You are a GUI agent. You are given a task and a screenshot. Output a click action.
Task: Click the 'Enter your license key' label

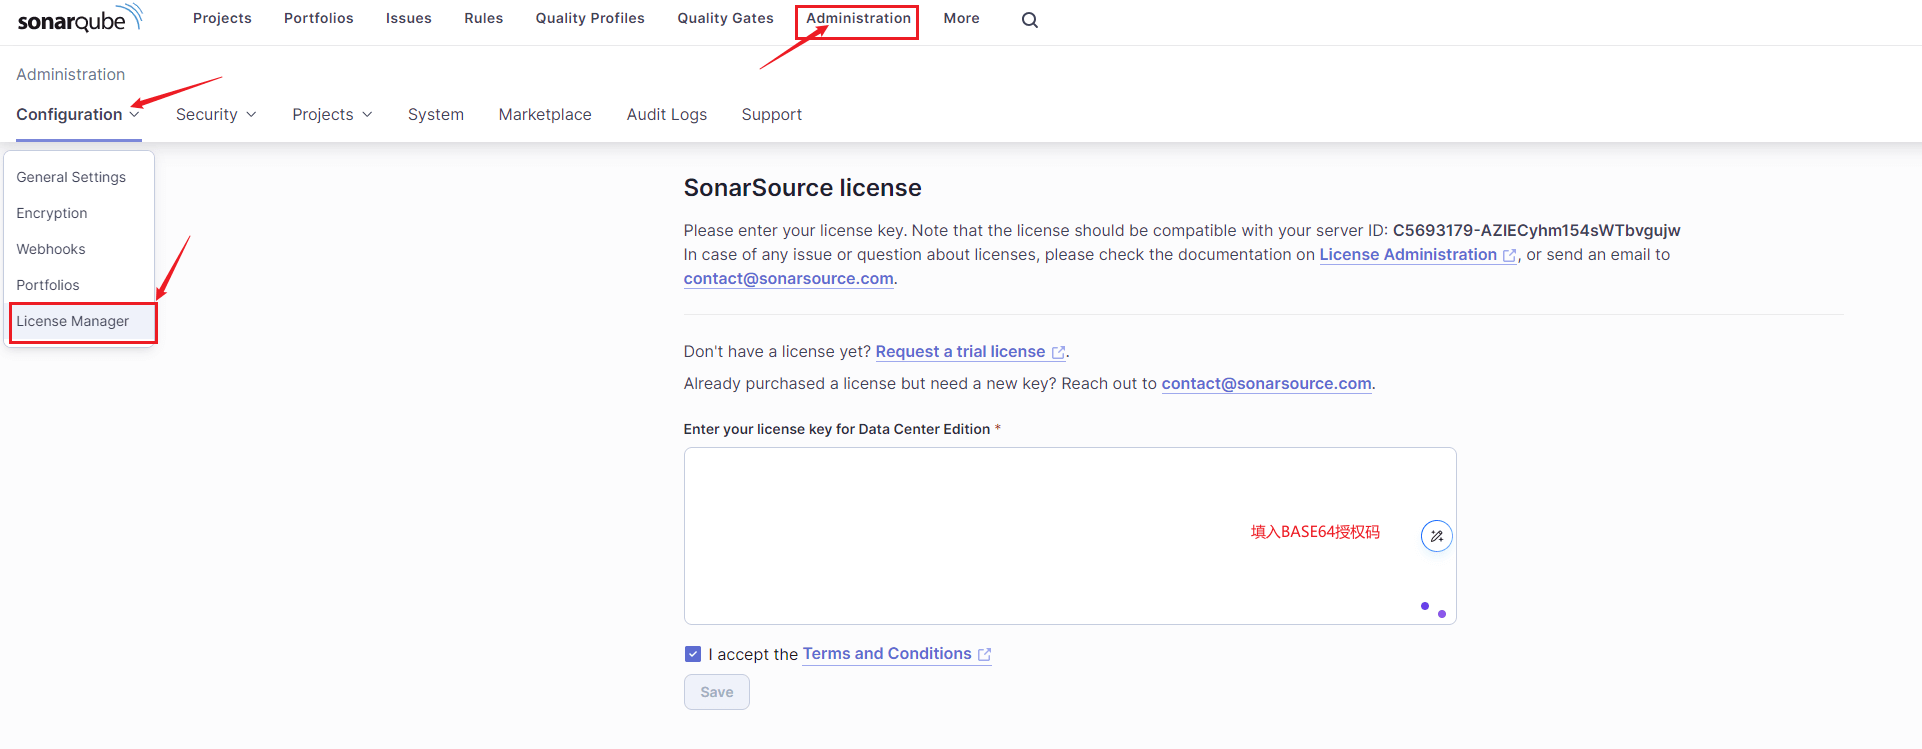tap(842, 429)
